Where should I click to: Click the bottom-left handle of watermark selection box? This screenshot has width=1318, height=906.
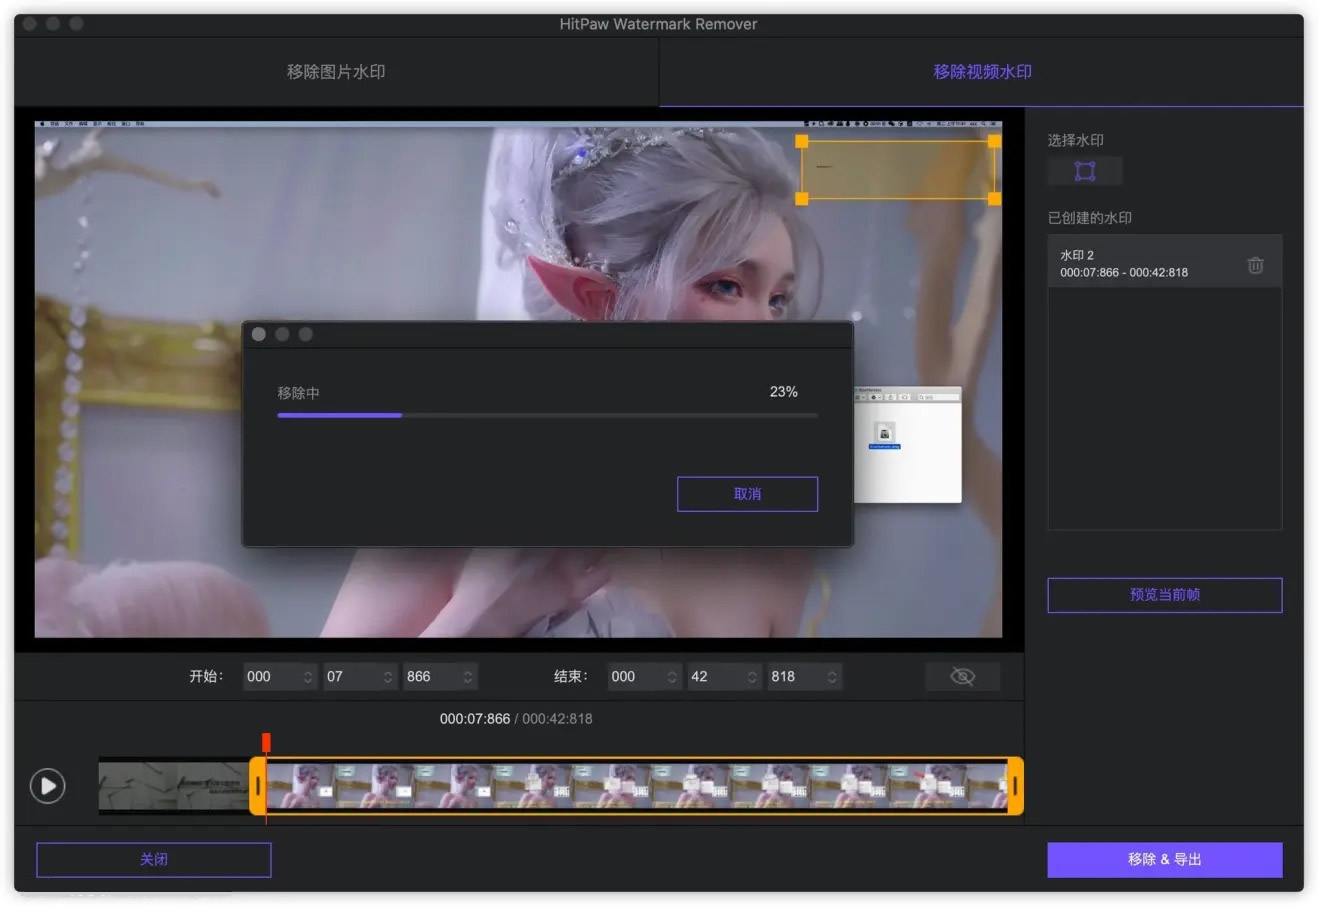(x=801, y=199)
